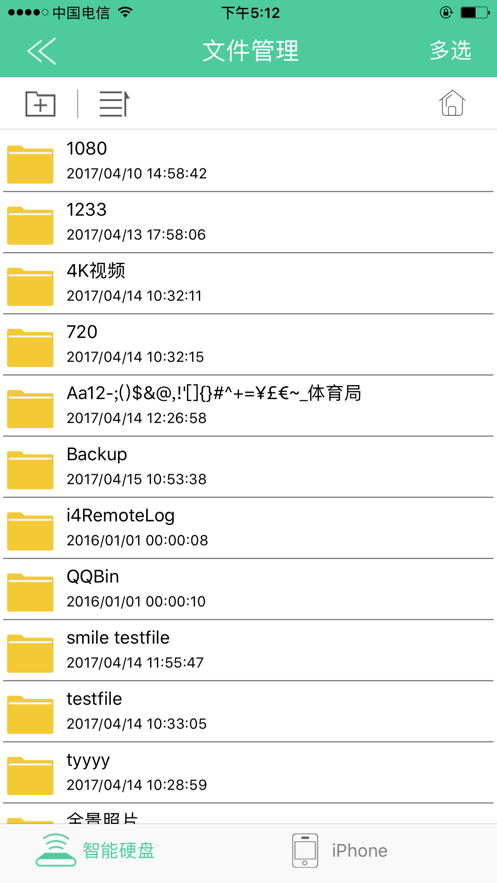Open the Aa12 special characters folder
The height and width of the screenshot is (883, 497).
tap(248, 405)
